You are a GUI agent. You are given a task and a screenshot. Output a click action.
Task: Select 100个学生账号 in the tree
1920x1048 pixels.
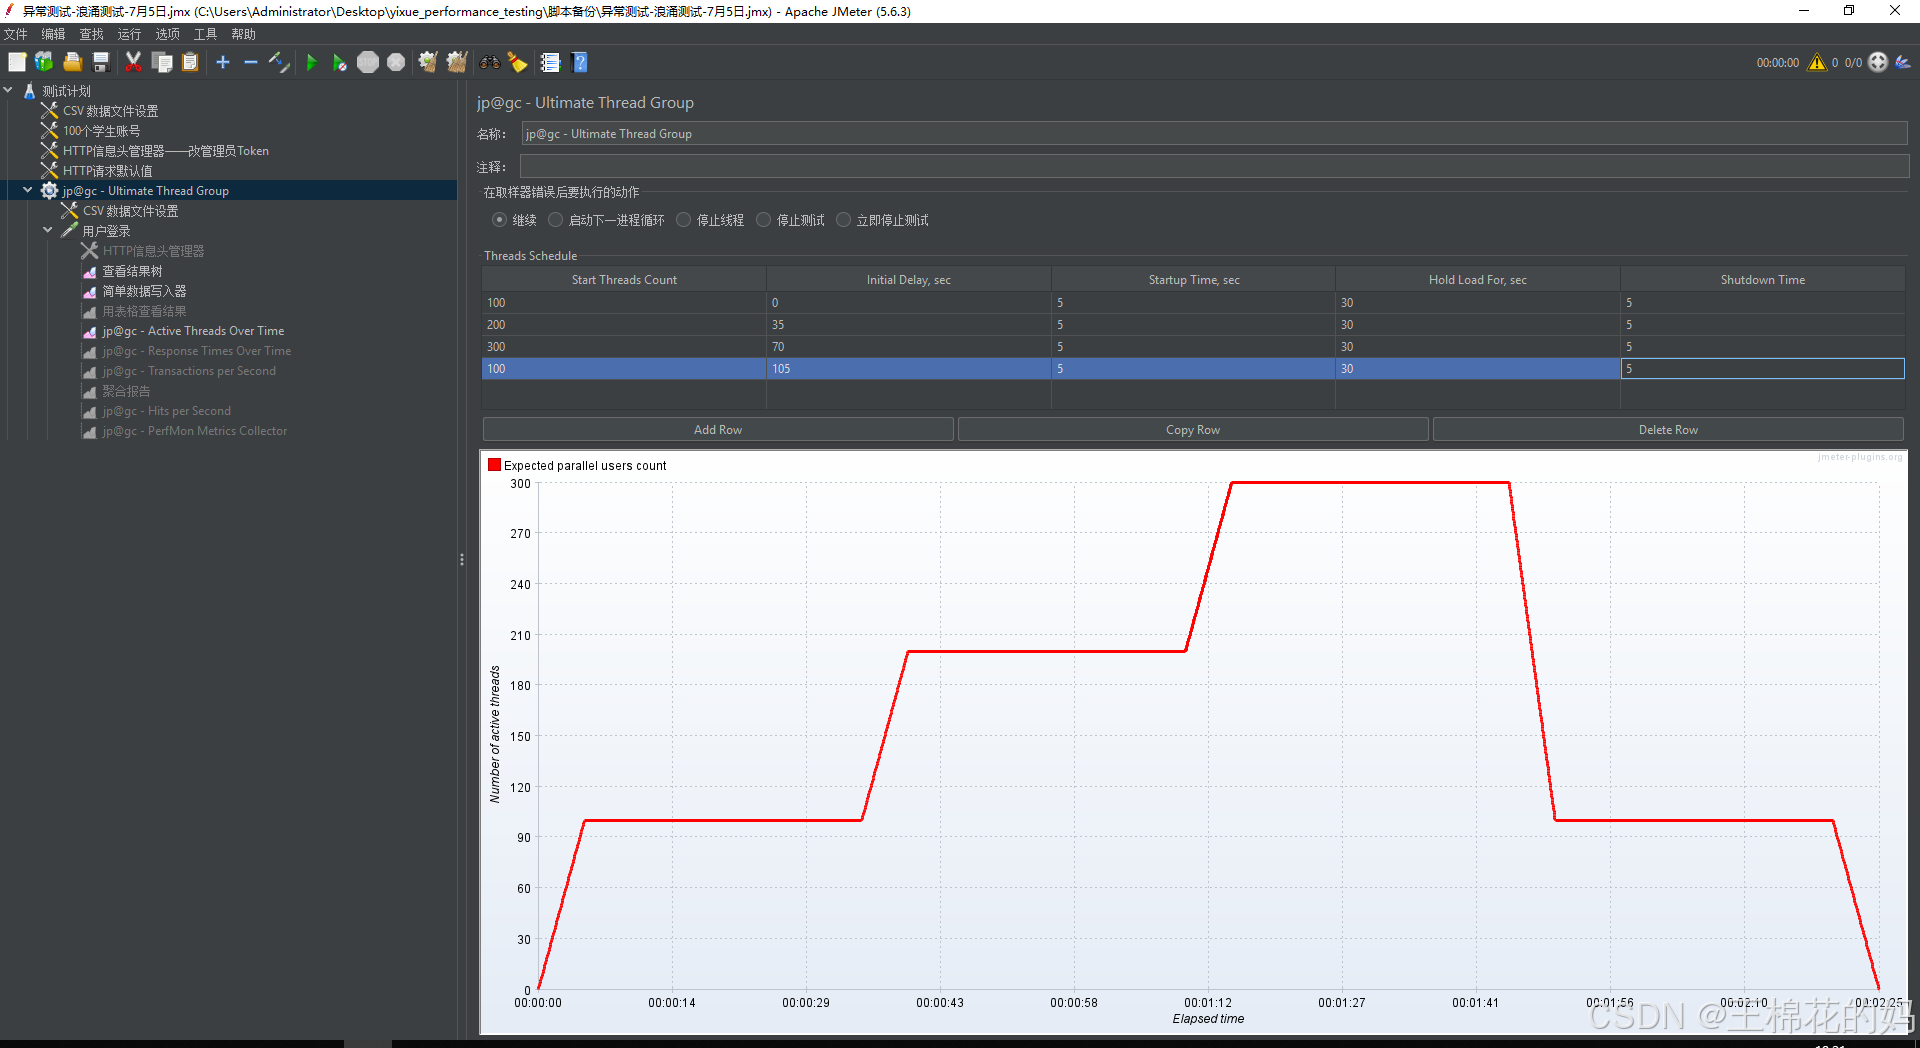pyautogui.click(x=102, y=131)
